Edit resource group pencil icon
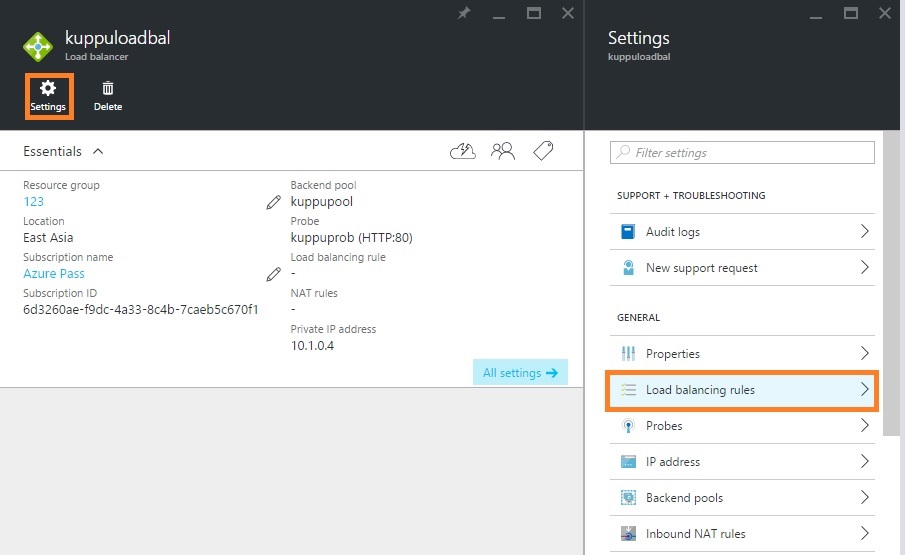Viewport: 905px width, 555px height. tap(273, 202)
